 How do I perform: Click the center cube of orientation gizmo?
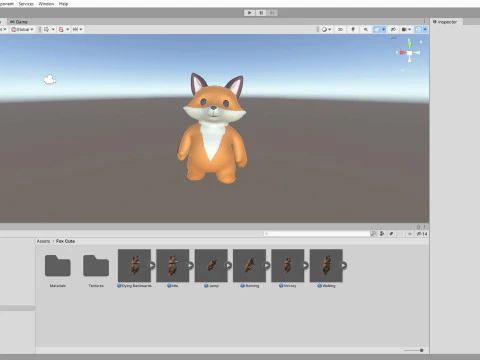[410, 53]
